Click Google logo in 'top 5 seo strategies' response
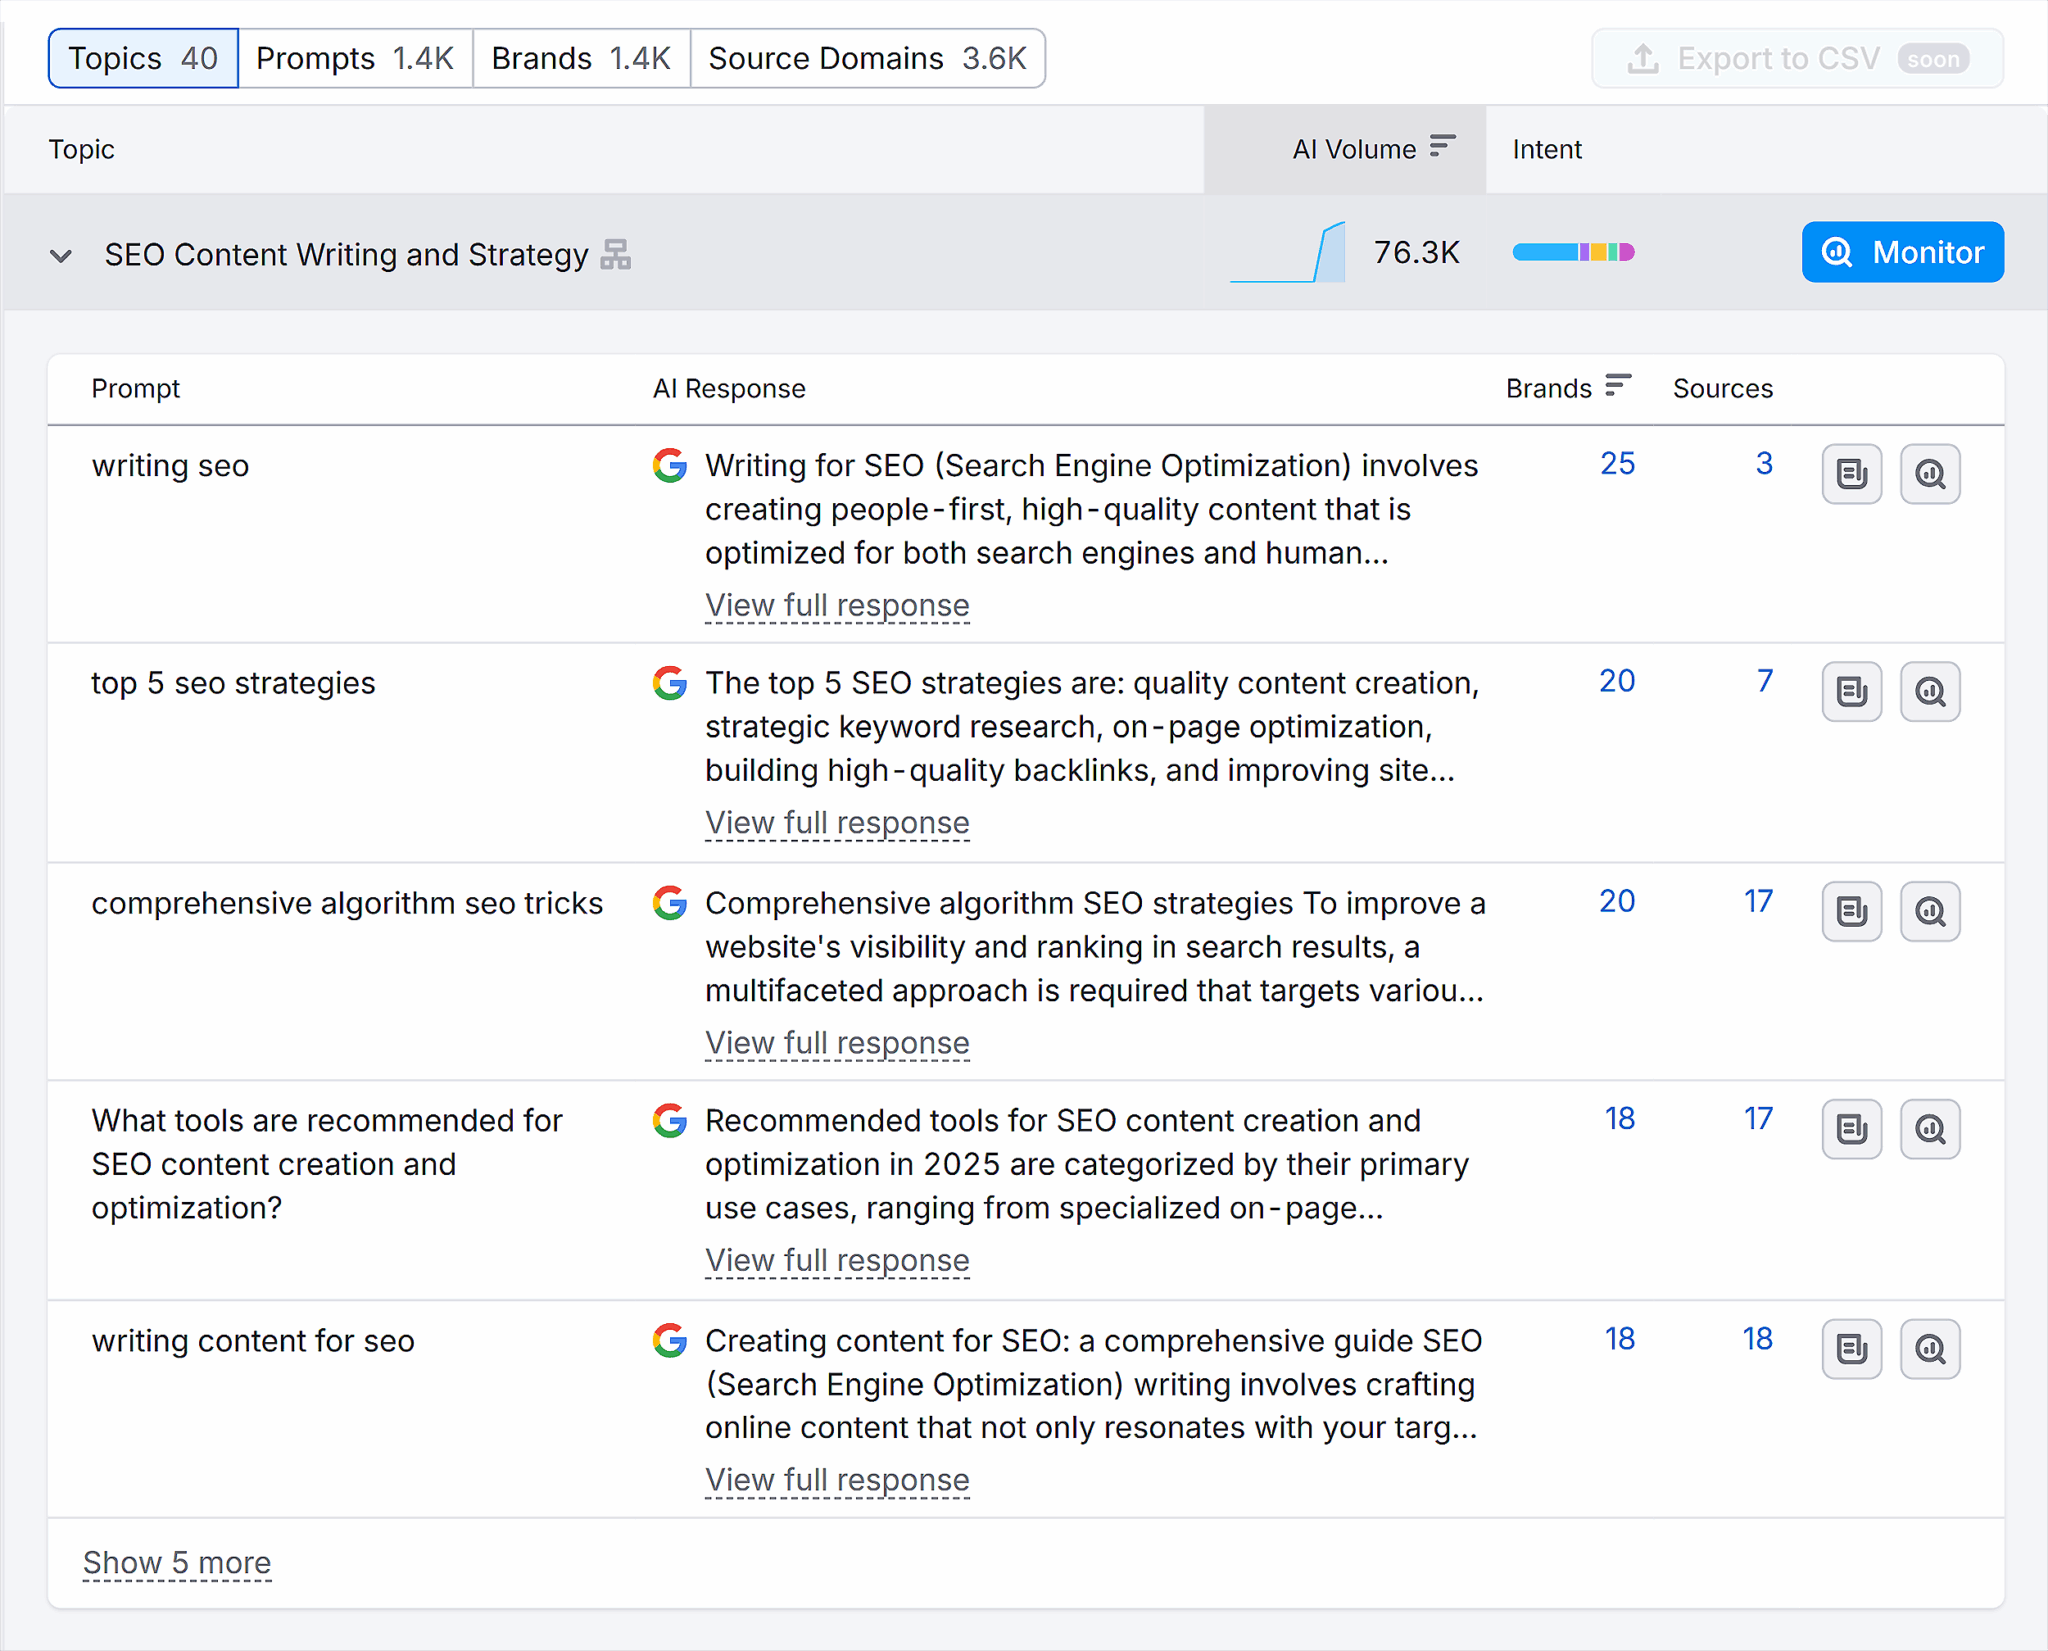Viewport: 2048px width, 1651px height. (670, 683)
